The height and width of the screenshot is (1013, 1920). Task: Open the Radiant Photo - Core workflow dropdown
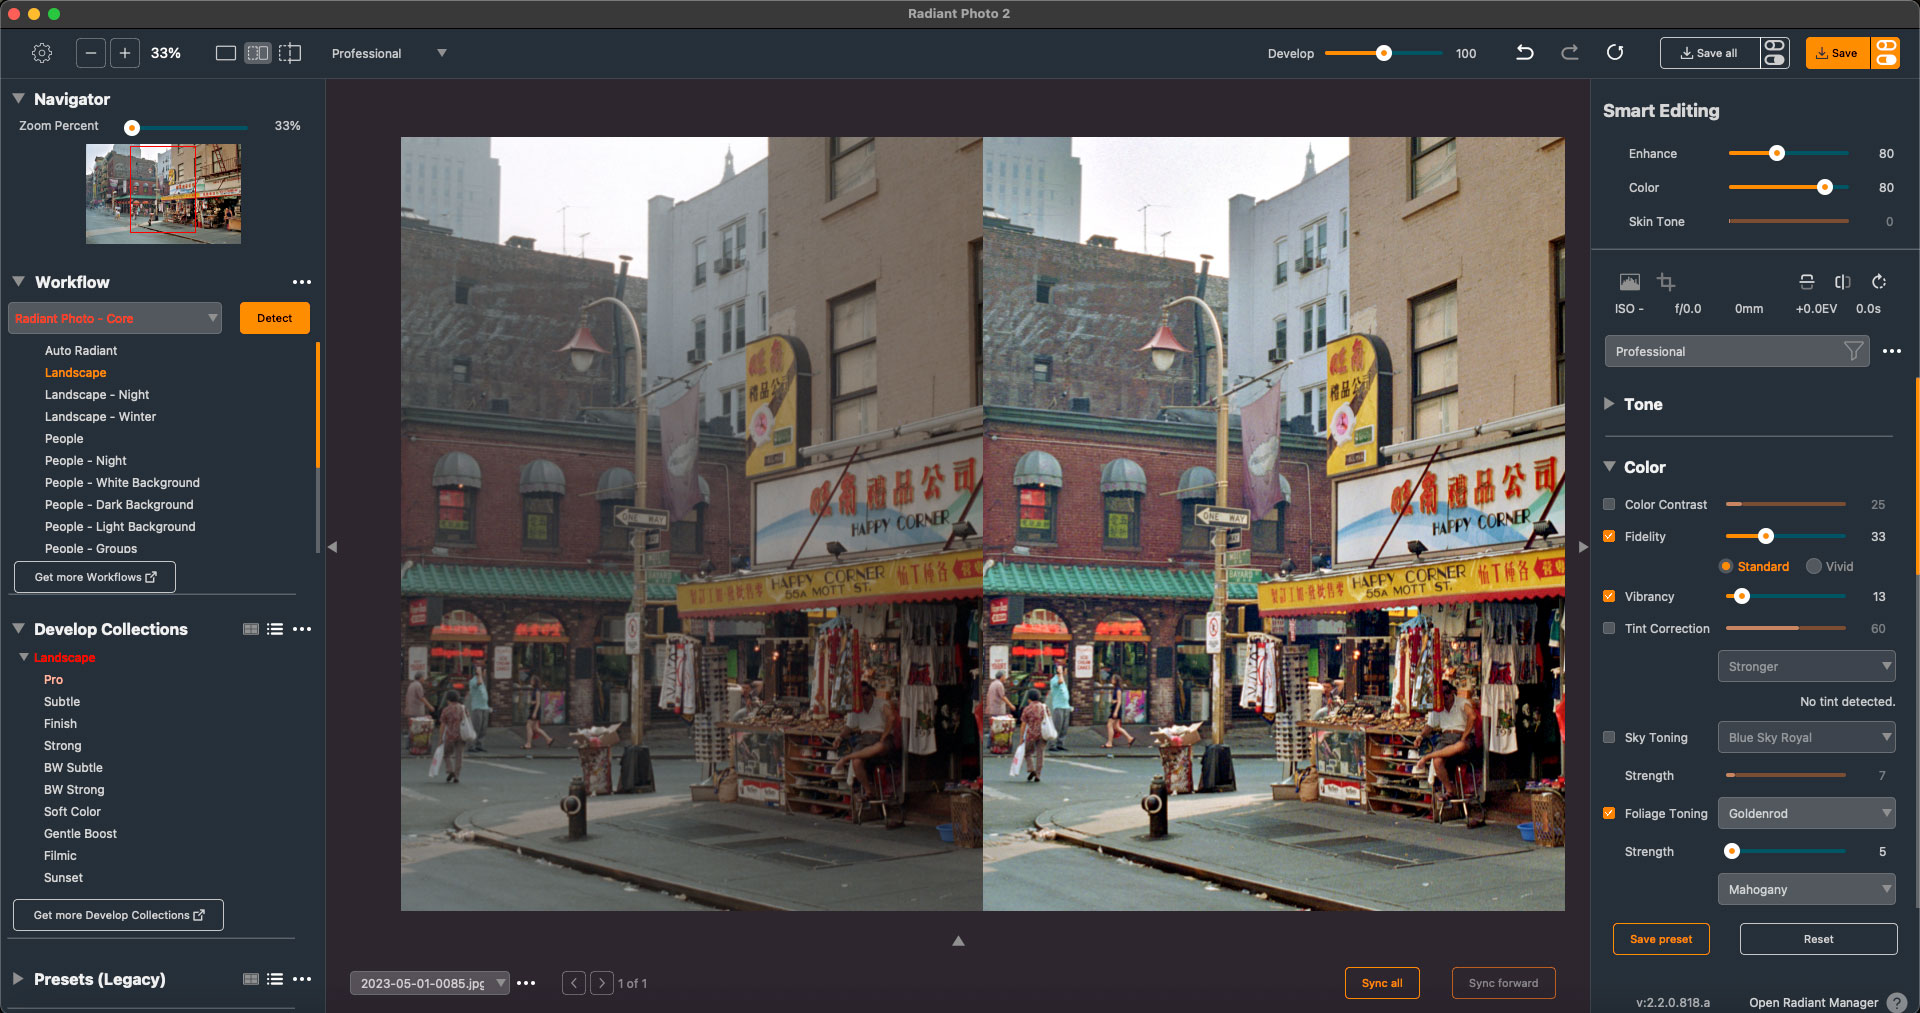click(x=115, y=319)
